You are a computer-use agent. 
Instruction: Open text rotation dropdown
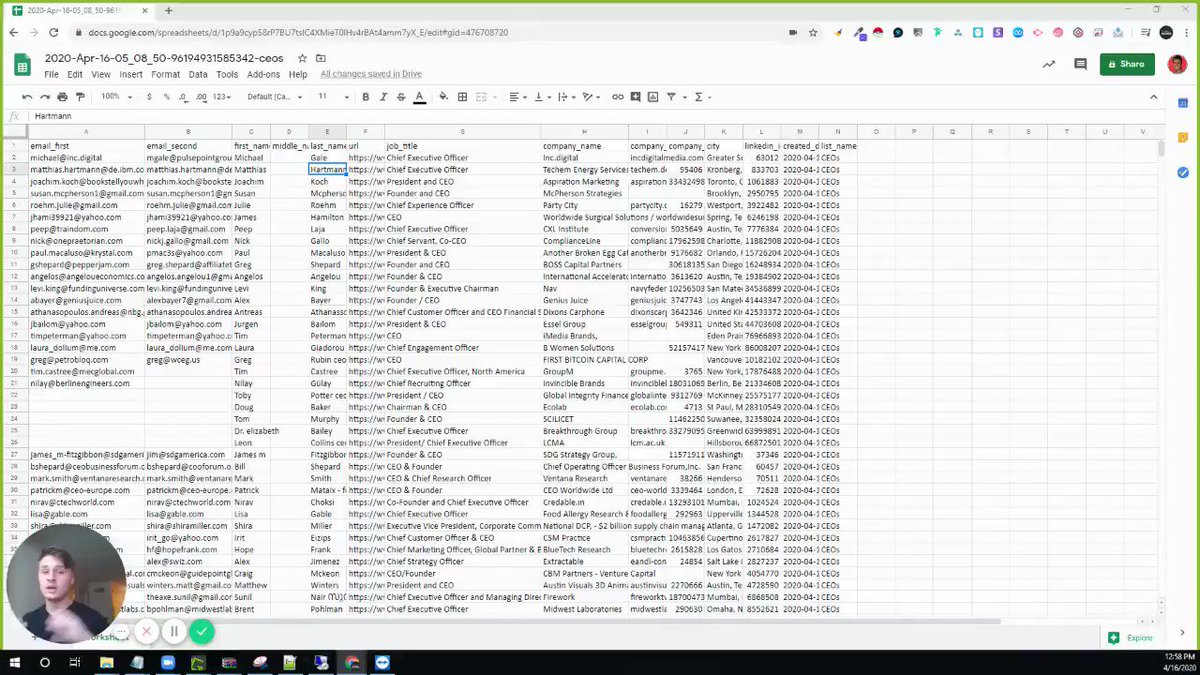point(591,97)
